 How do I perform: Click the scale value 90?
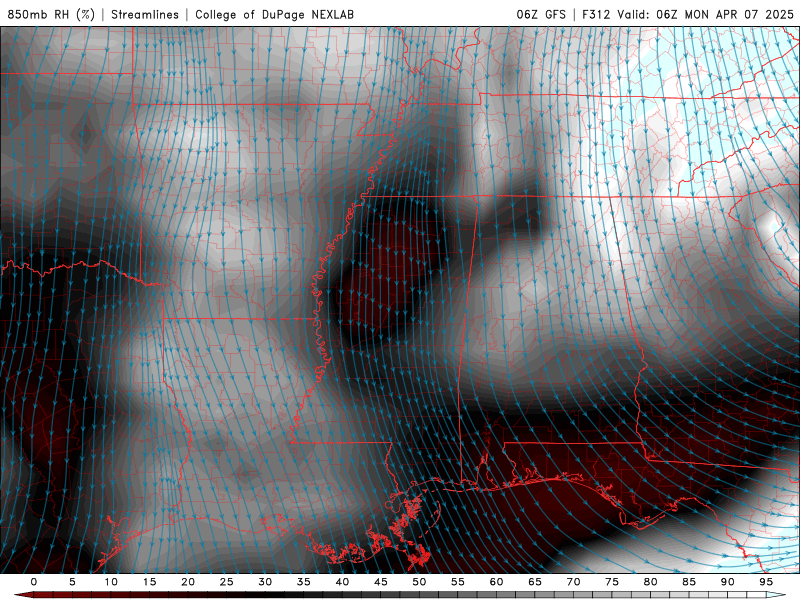tap(727, 582)
